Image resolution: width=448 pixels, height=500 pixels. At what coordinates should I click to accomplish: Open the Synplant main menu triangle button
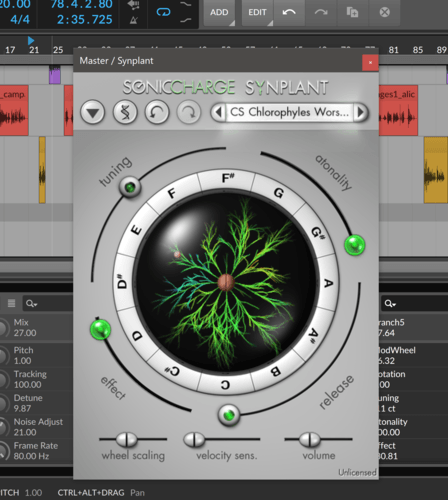[93, 112]
